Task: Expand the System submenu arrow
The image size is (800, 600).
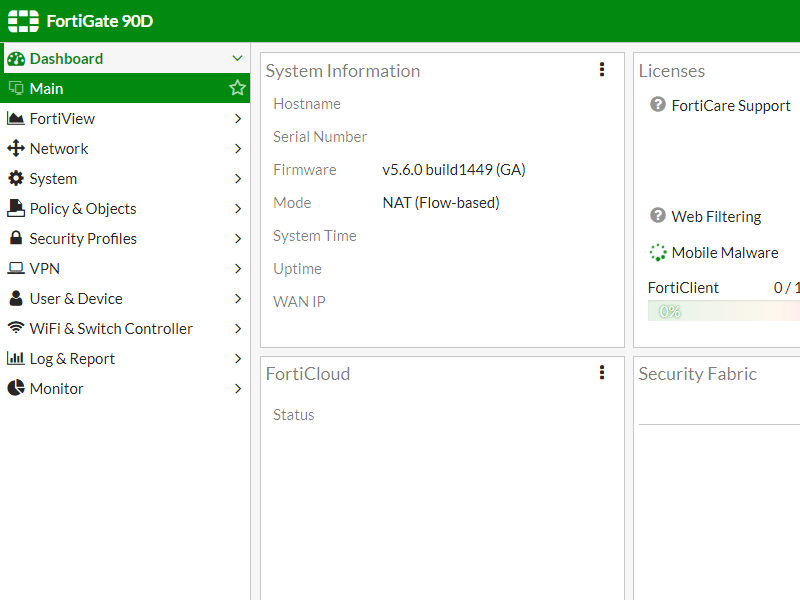Action: [x=238, y=179]
